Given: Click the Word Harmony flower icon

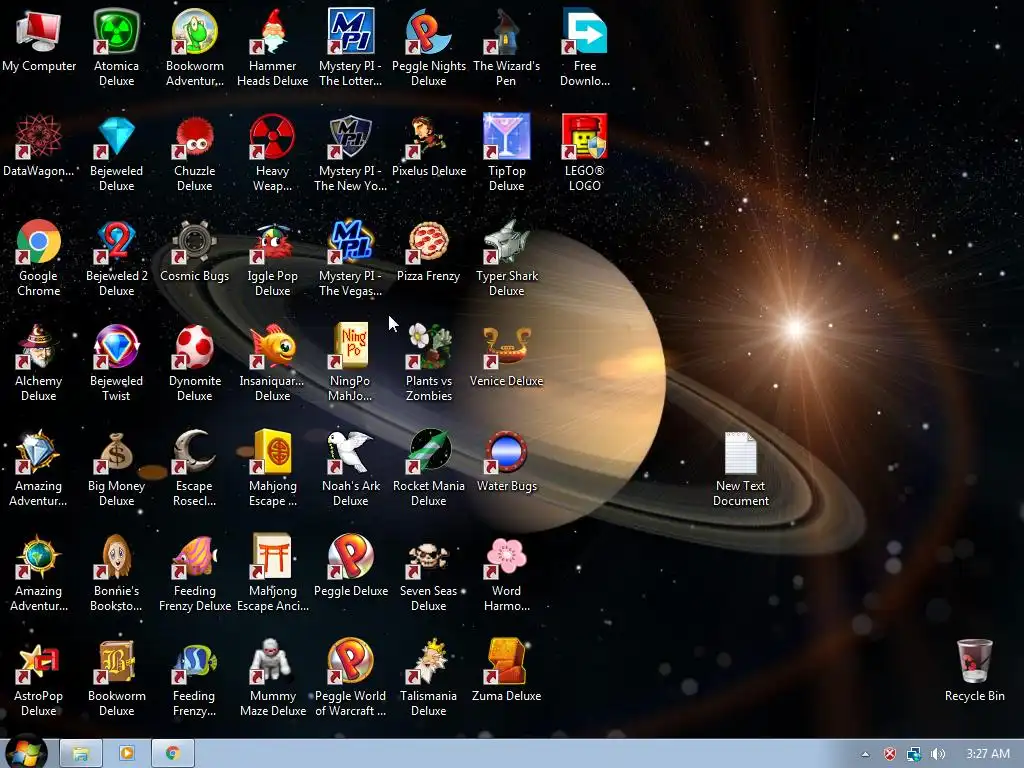Looking at the screenshot, I should coord(506,558).
